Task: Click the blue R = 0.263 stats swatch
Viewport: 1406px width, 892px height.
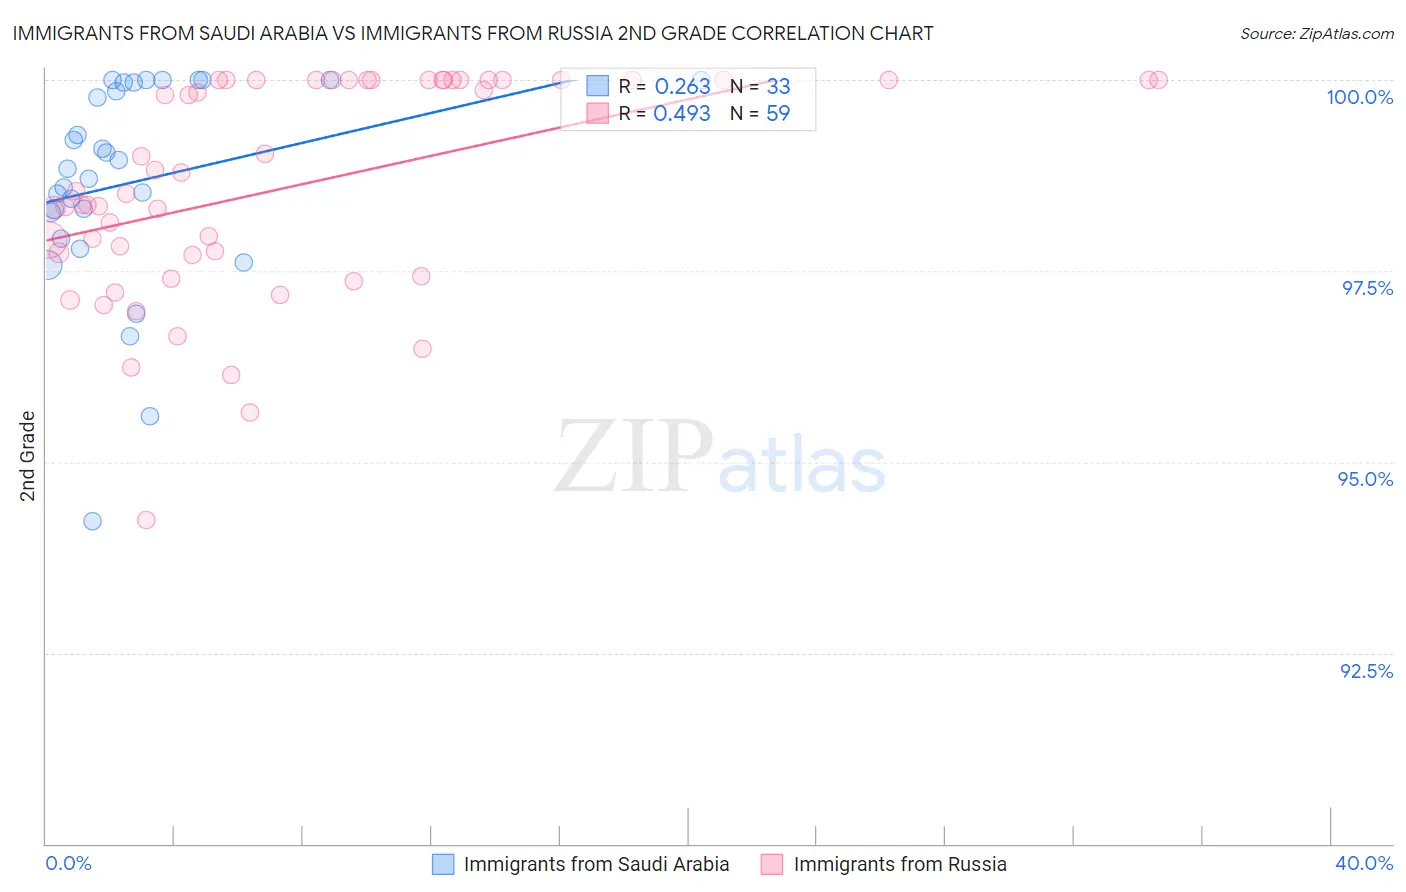Action: (x=597, y=86)
